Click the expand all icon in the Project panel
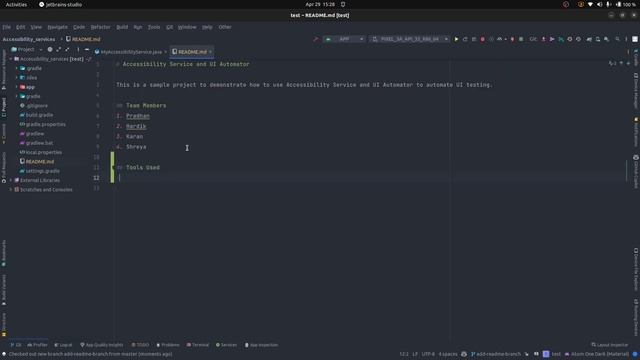 (58, 49)
